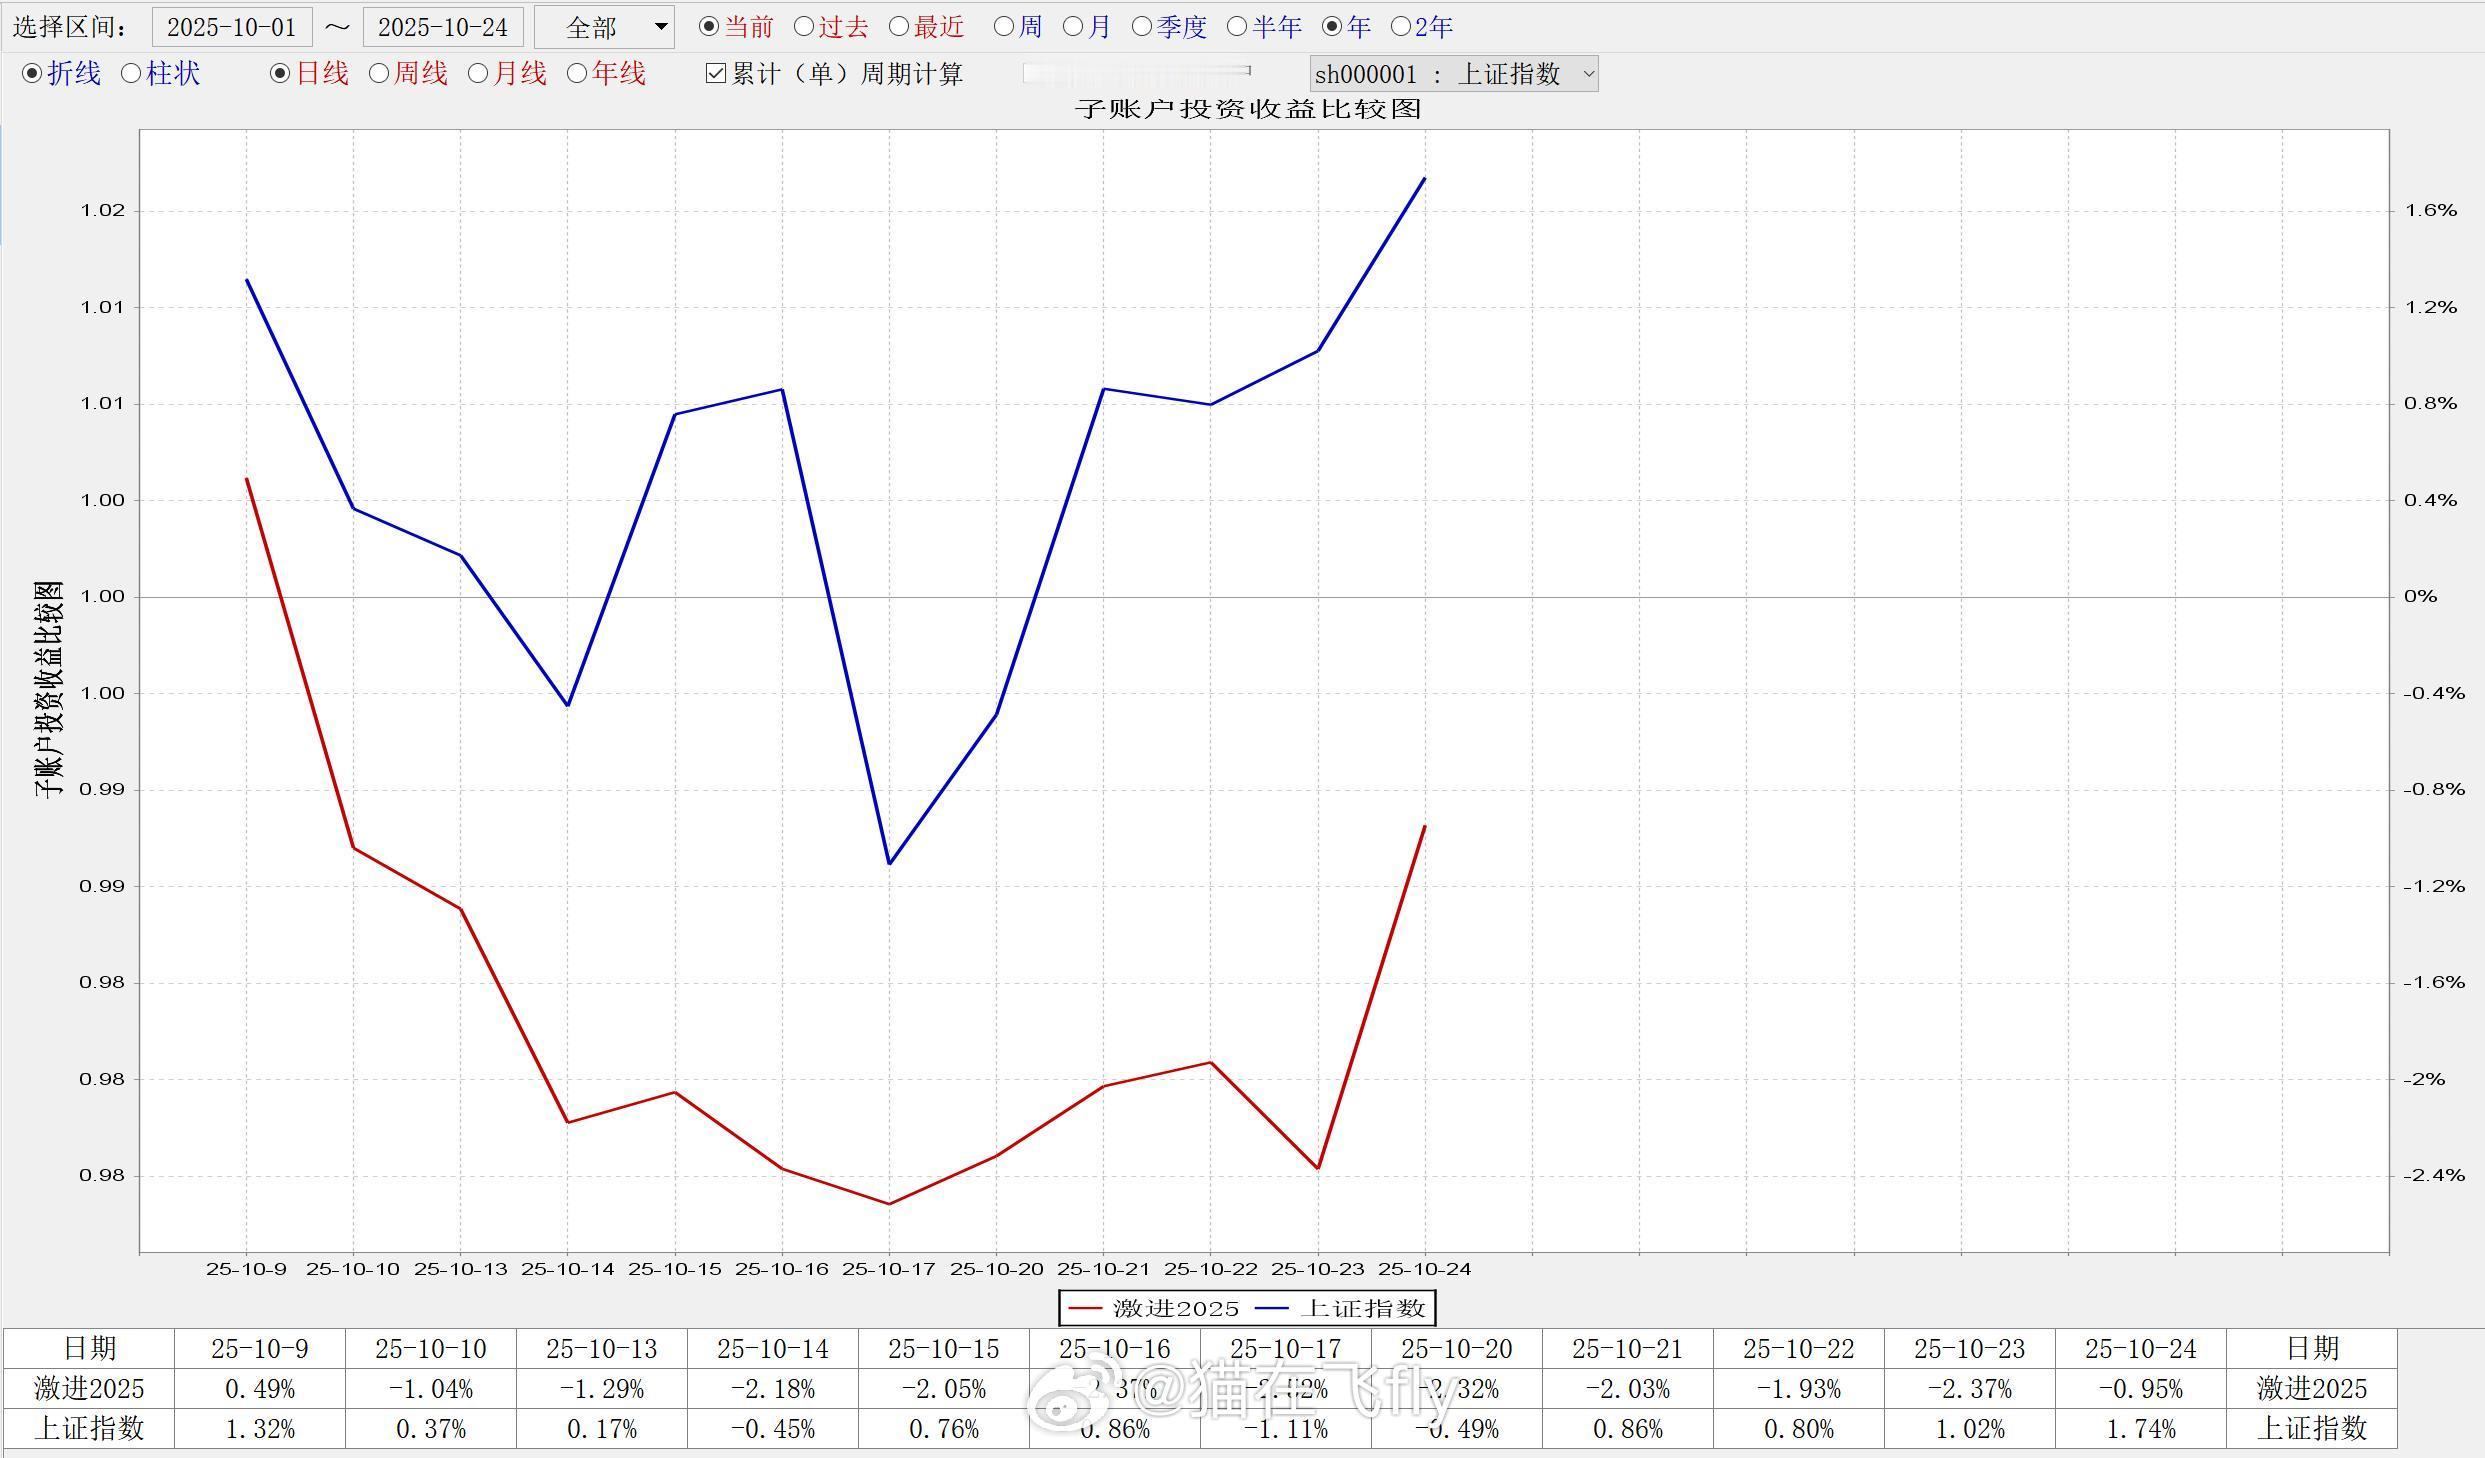The image size is (2485, 1458).
Task: Choose the 过去 period radio button
Action: [804, 27]
